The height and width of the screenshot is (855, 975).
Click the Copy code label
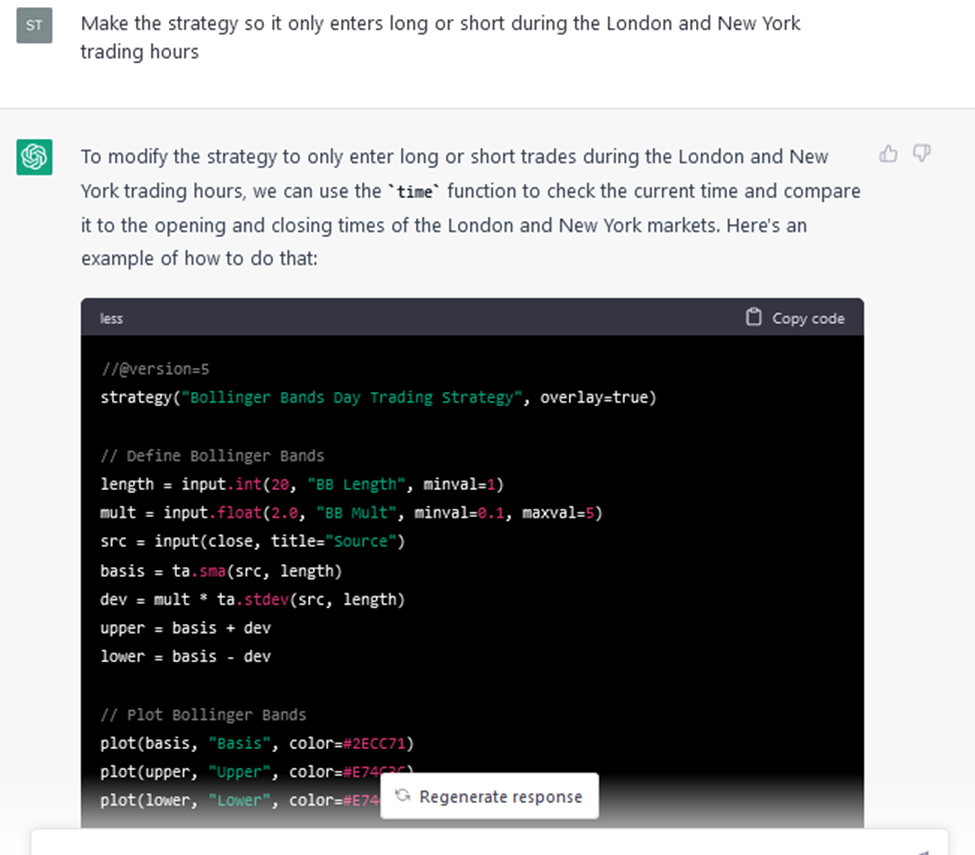(x=808, y=318)
